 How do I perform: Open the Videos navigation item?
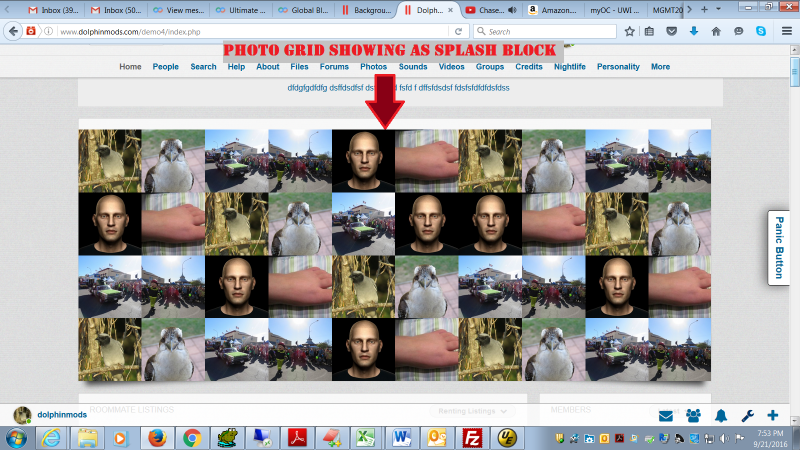tap(452, 67)
